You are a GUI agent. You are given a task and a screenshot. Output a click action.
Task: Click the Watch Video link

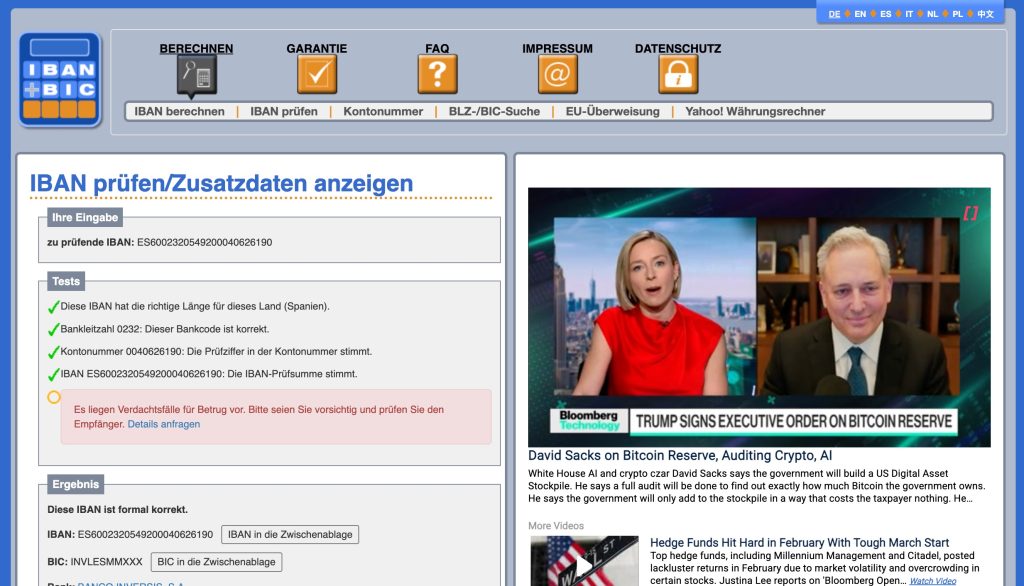[933, 581]
